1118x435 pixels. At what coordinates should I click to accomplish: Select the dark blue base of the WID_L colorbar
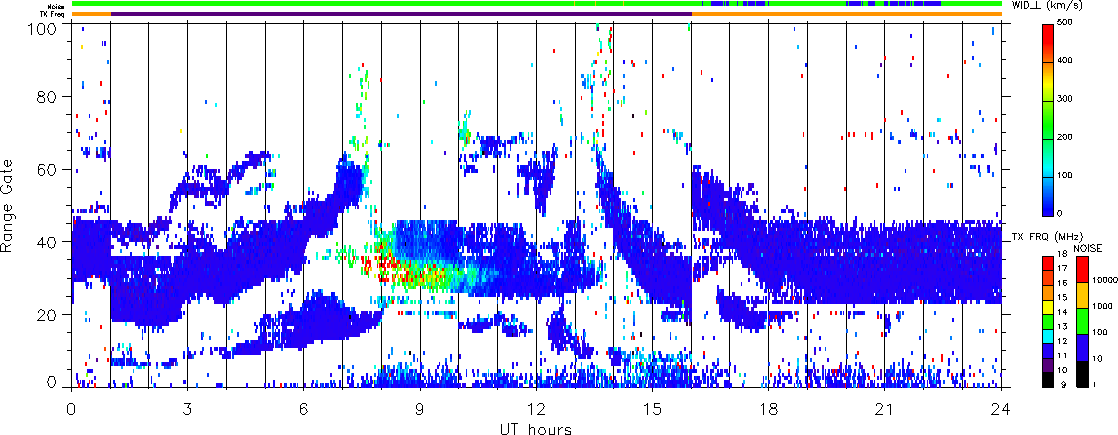click(1051, 208)
